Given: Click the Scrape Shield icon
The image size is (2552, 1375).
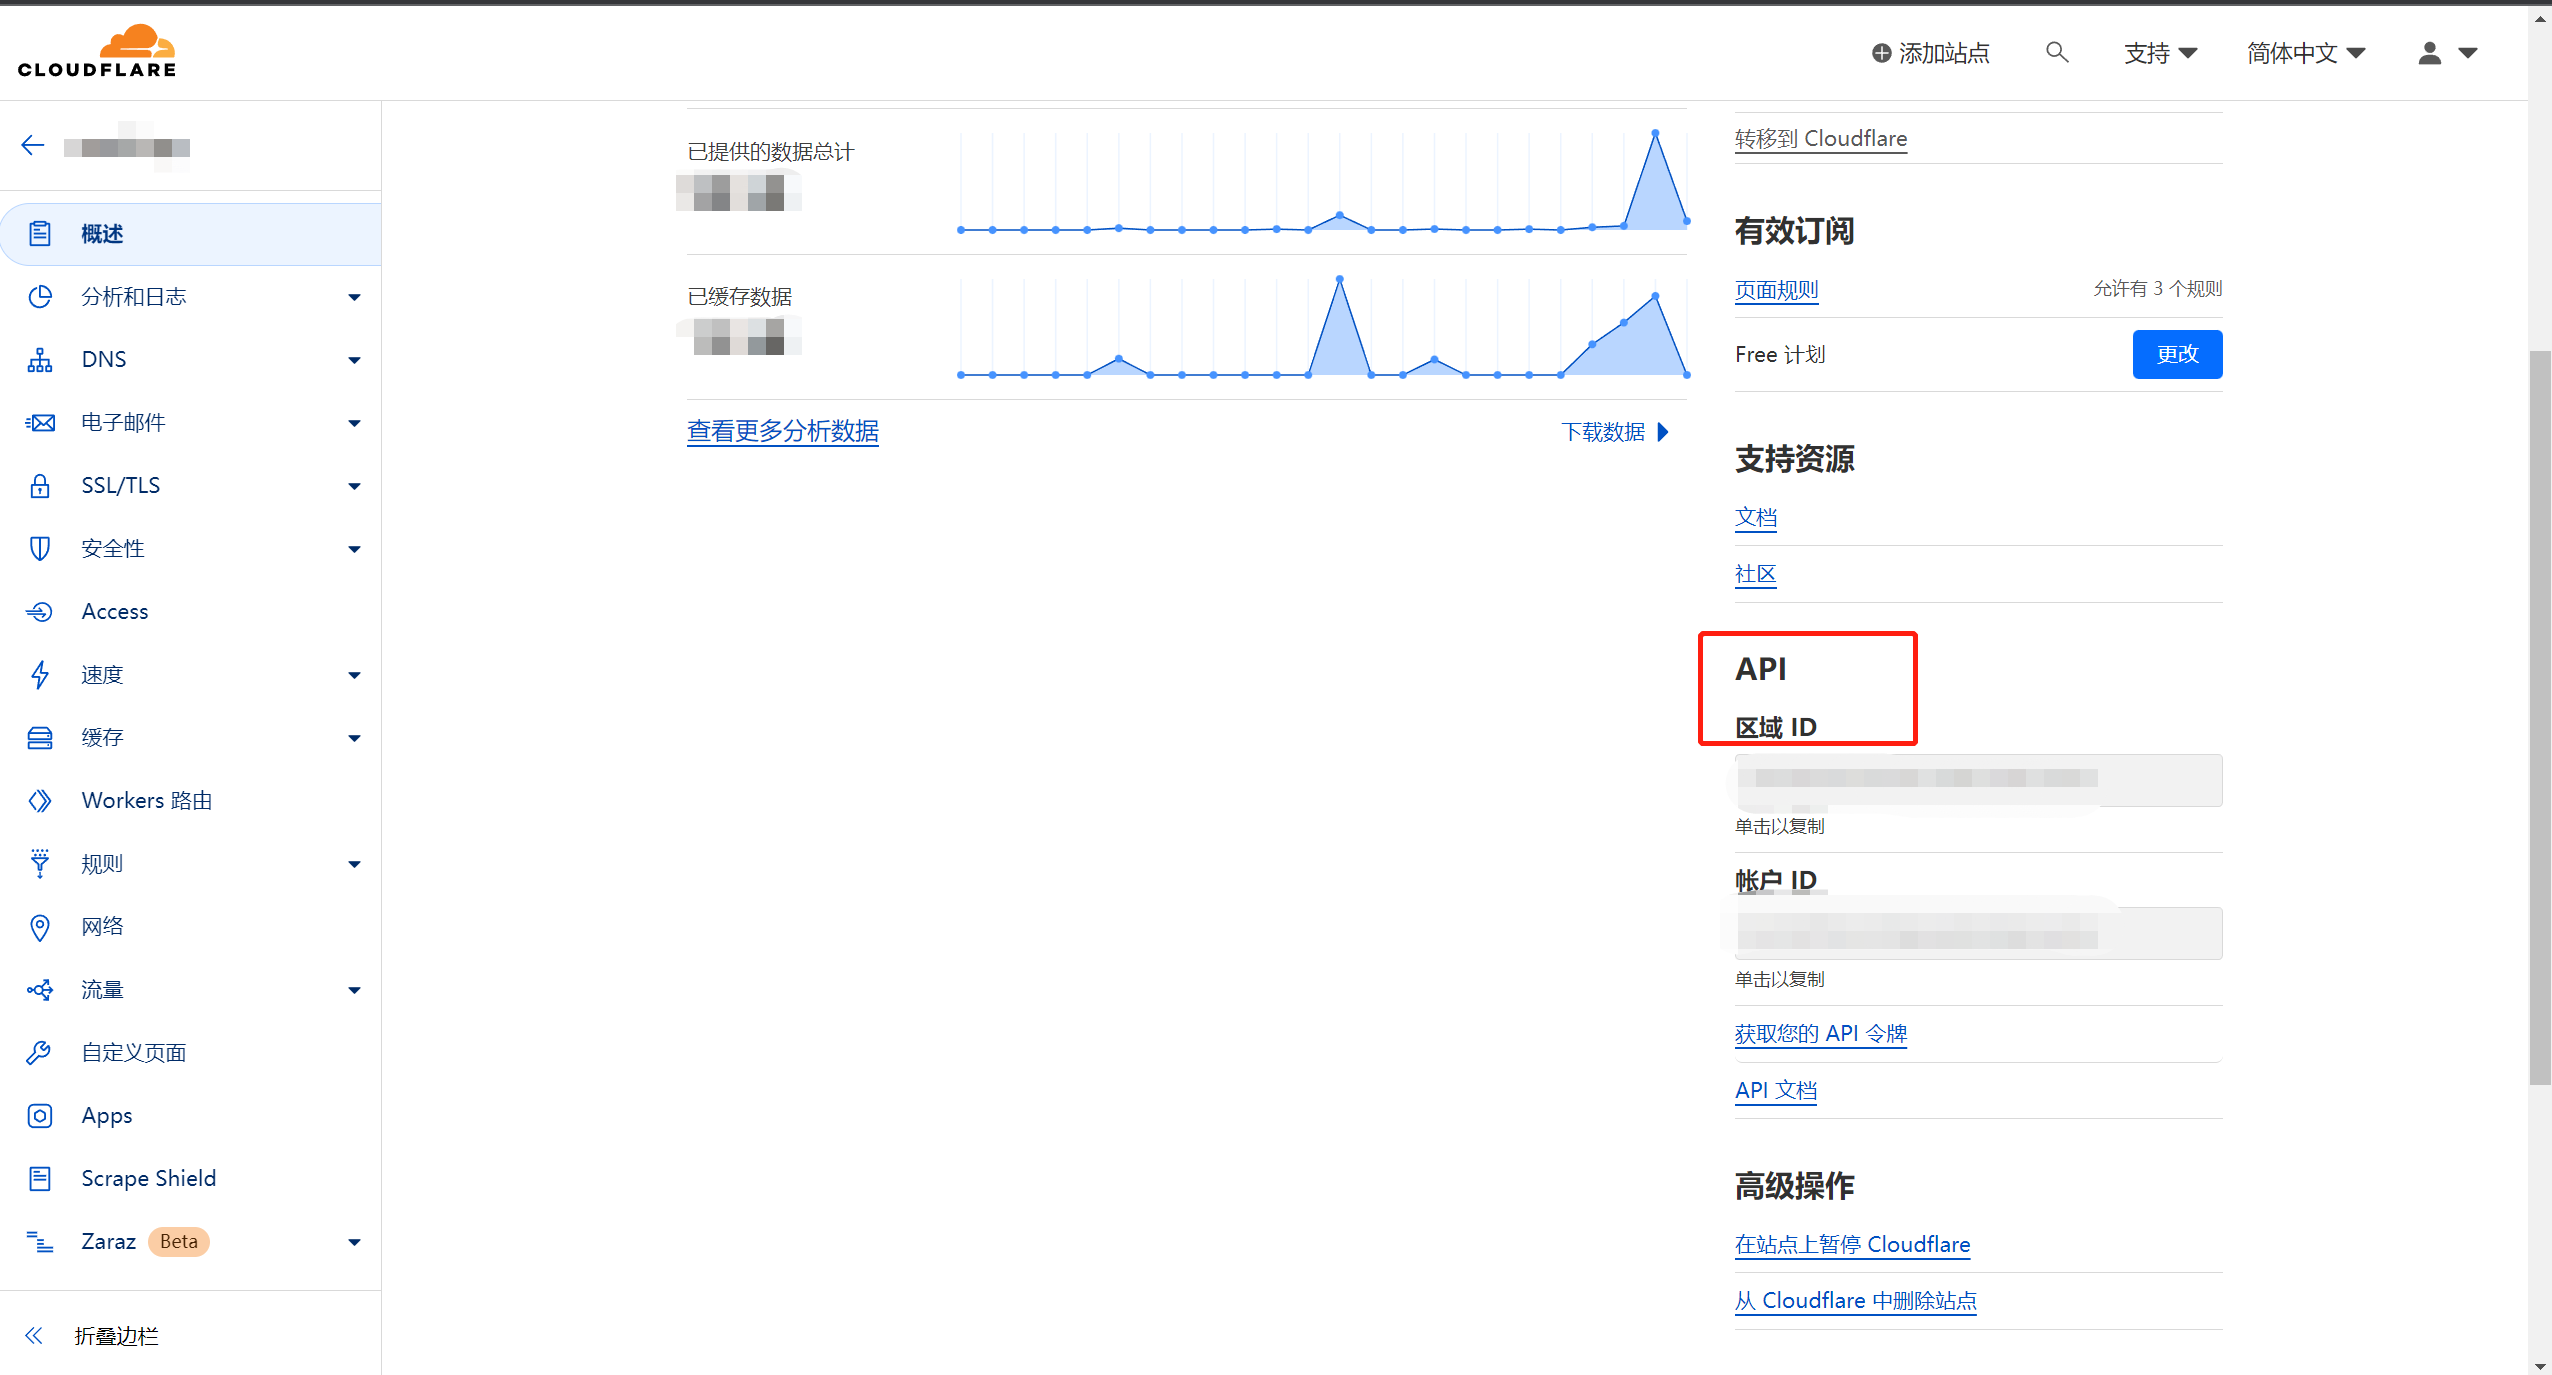Looking at the screenshot, I should [40, 1178].
